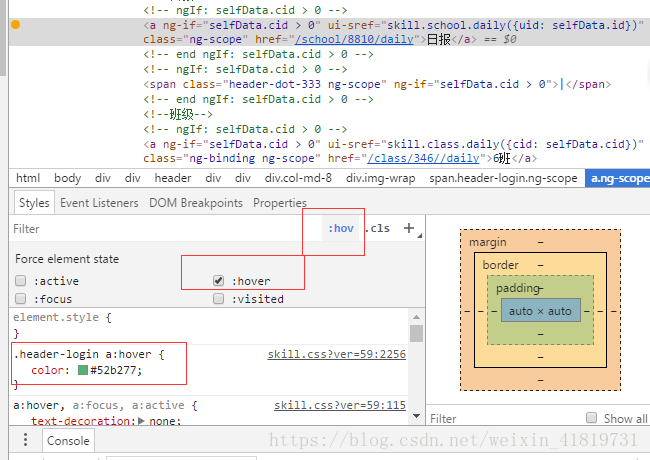Image resolution: width=650 pixels, height=460 pixels.
Task: Follow the /class/346//daily href link
Action: pos(423,158)
